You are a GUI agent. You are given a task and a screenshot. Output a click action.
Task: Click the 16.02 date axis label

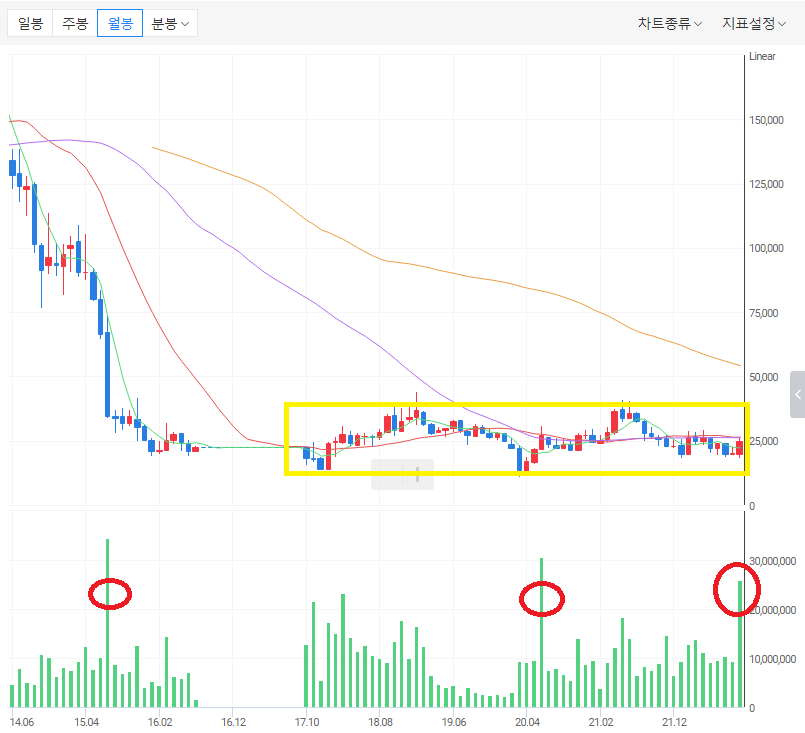coord(160,722)
